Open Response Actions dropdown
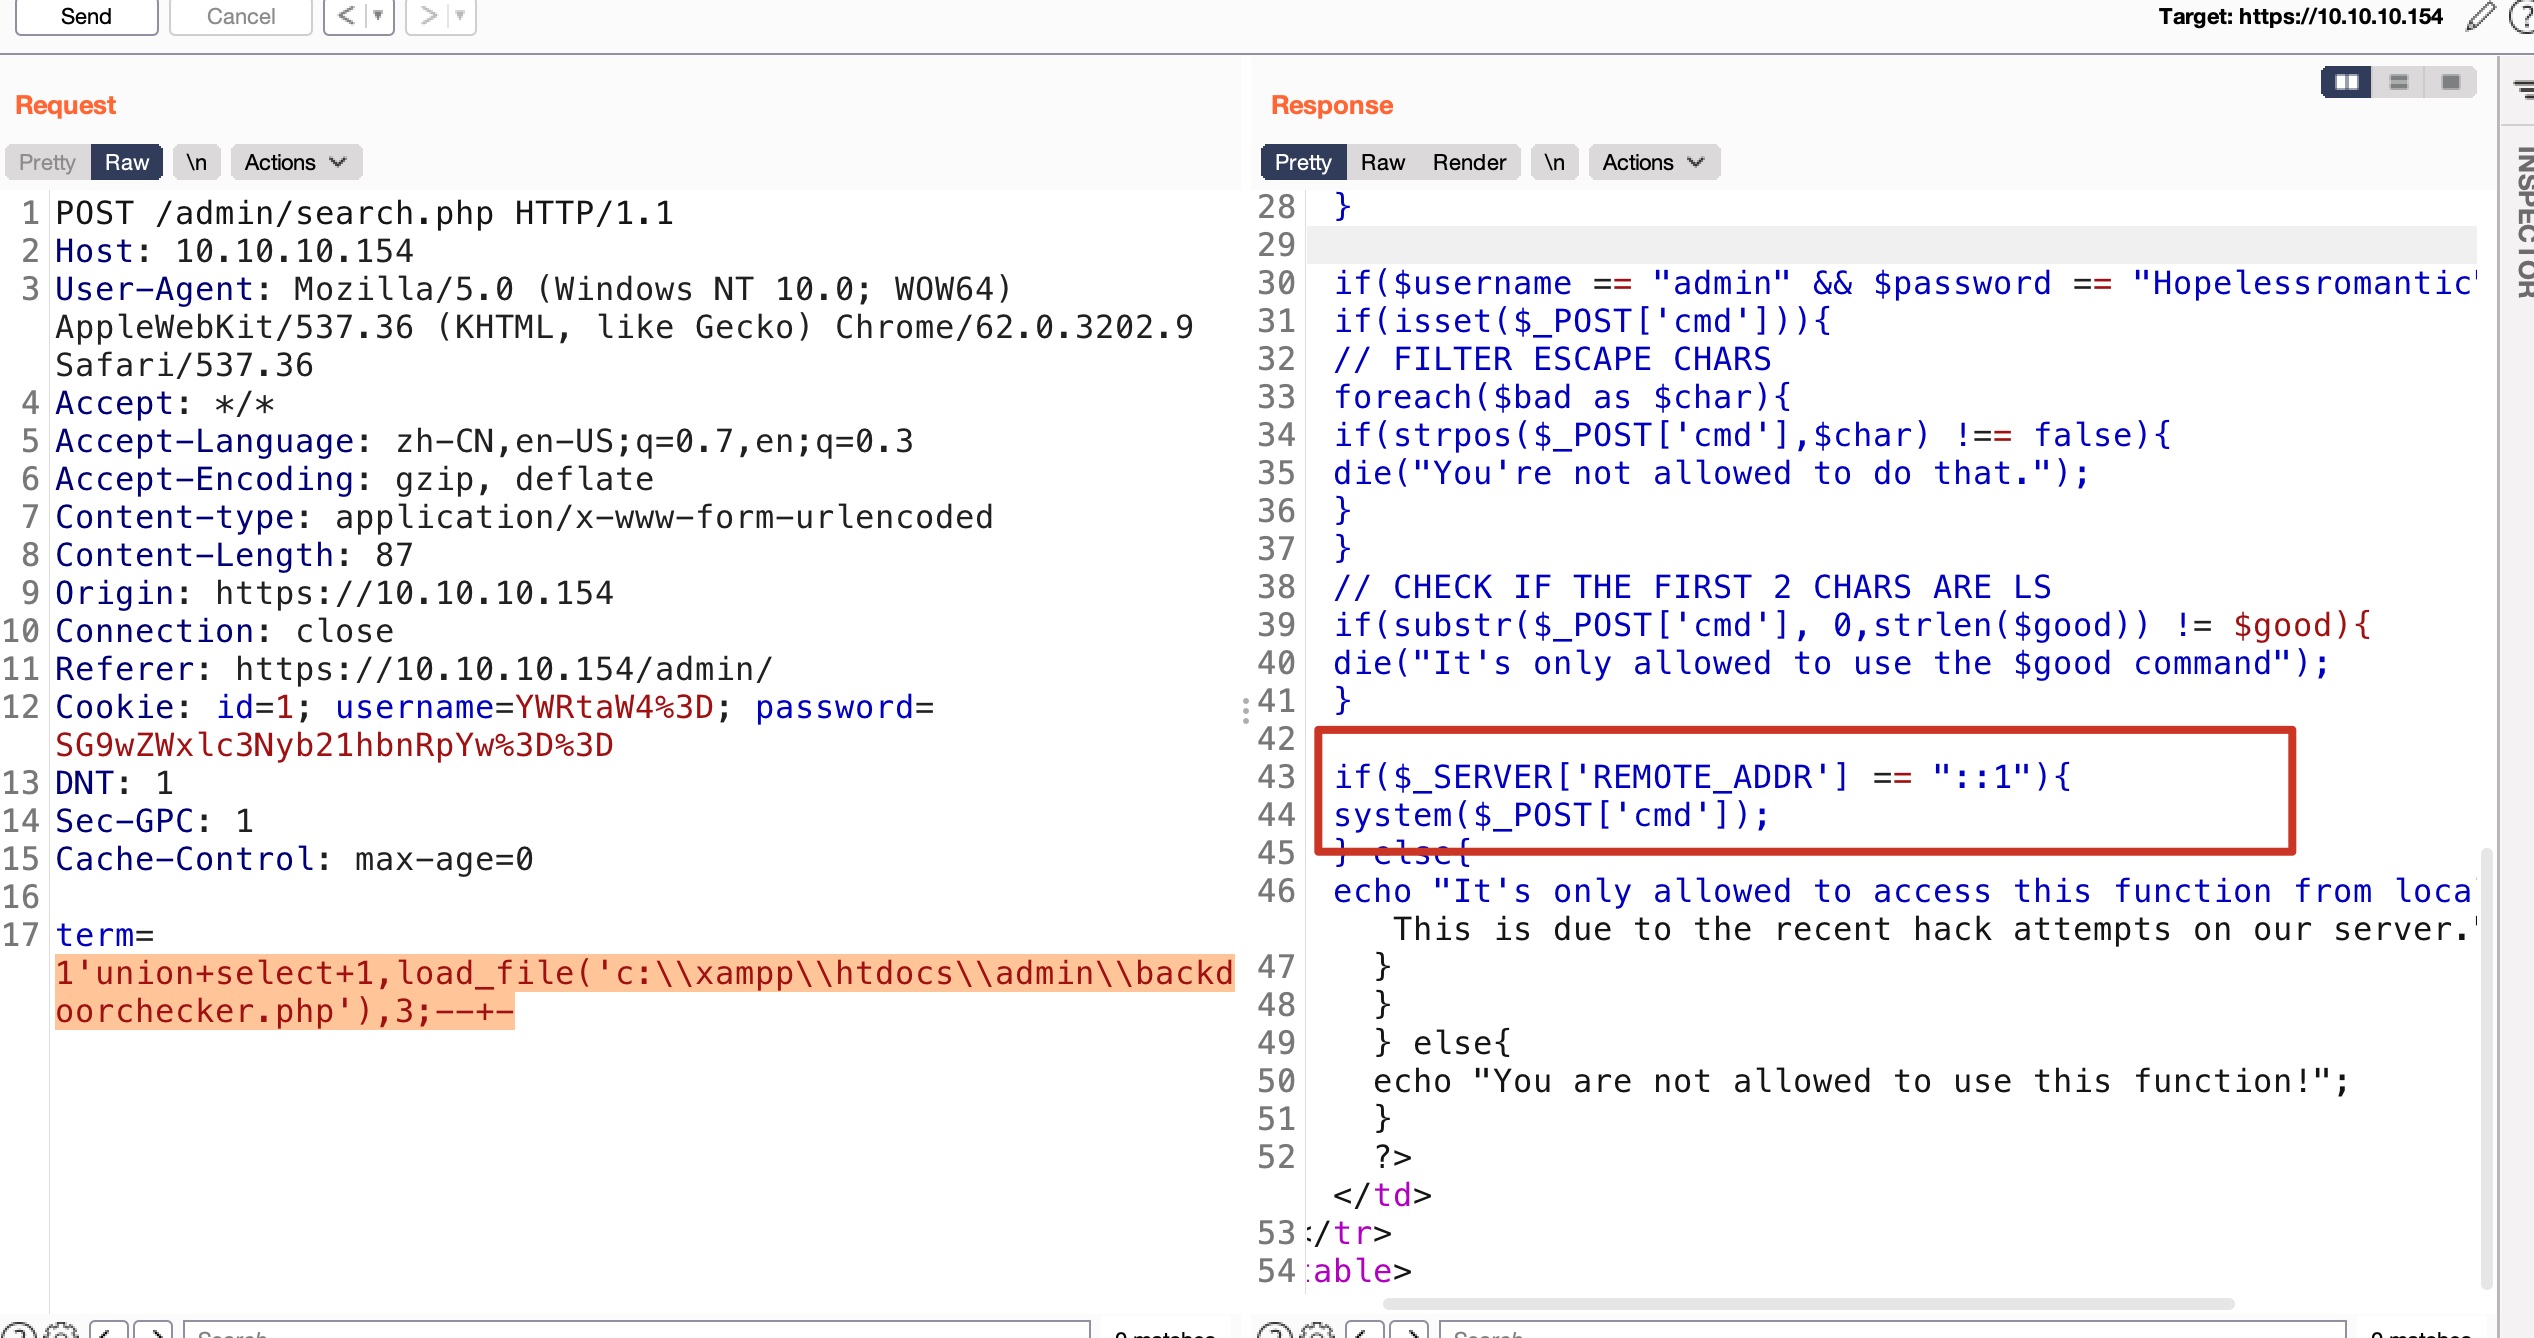 coord(1653,162)
